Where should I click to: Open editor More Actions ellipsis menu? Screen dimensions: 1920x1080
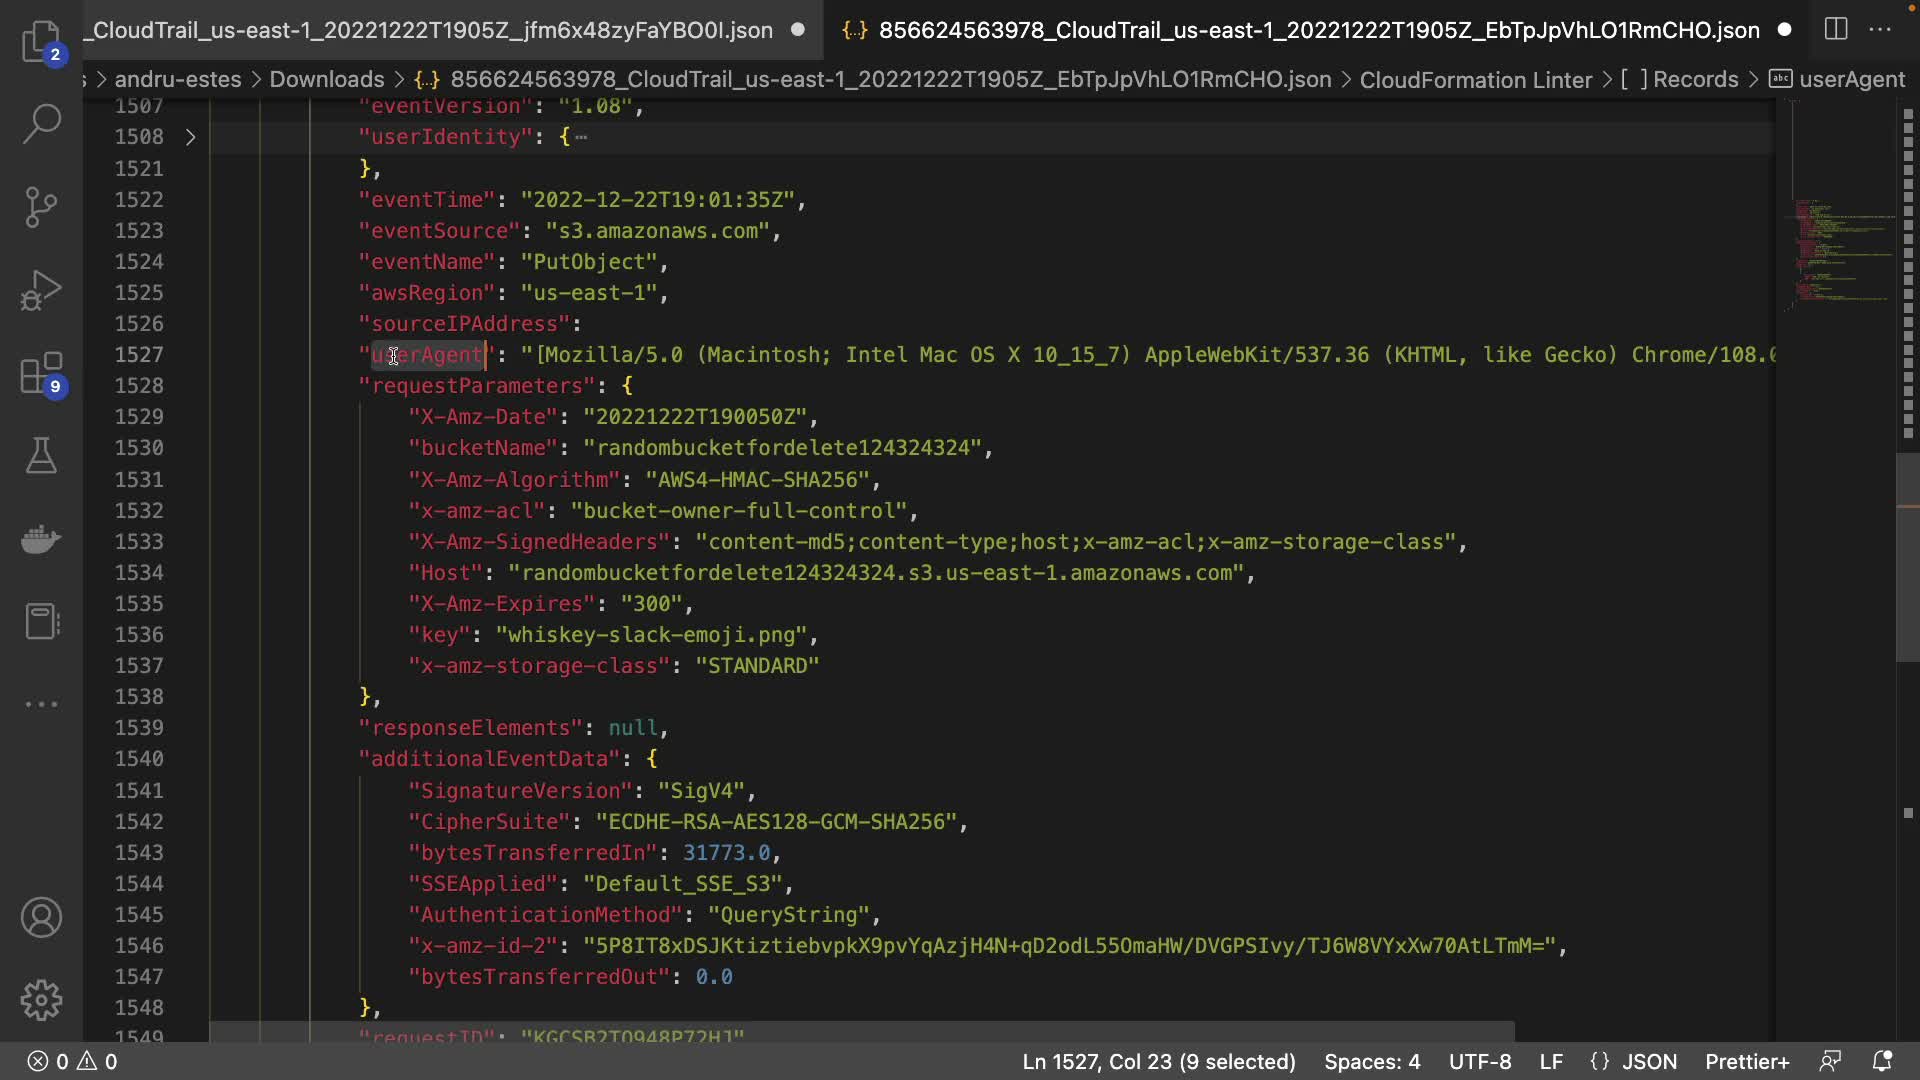click(x=1880, y=30)
